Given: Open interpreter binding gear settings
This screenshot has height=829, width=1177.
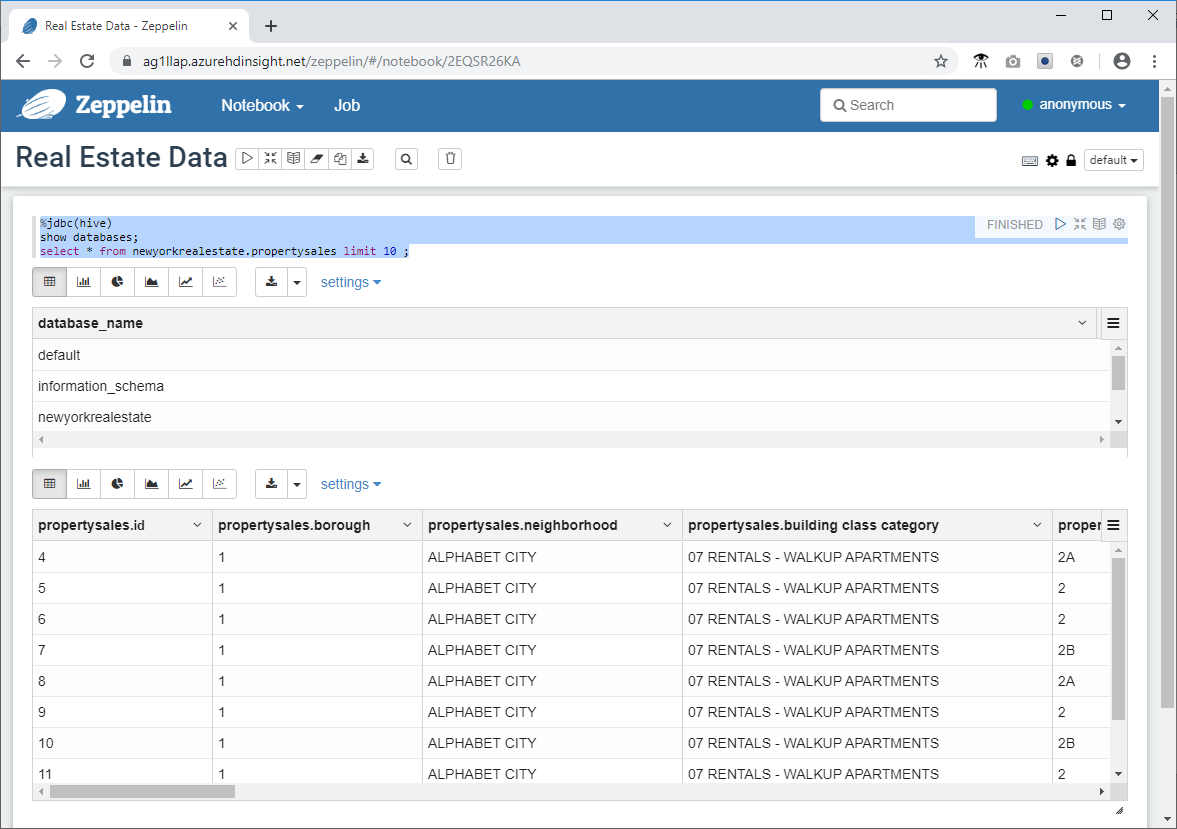Looking at the screenshot, I should (x=1052, y=161).
